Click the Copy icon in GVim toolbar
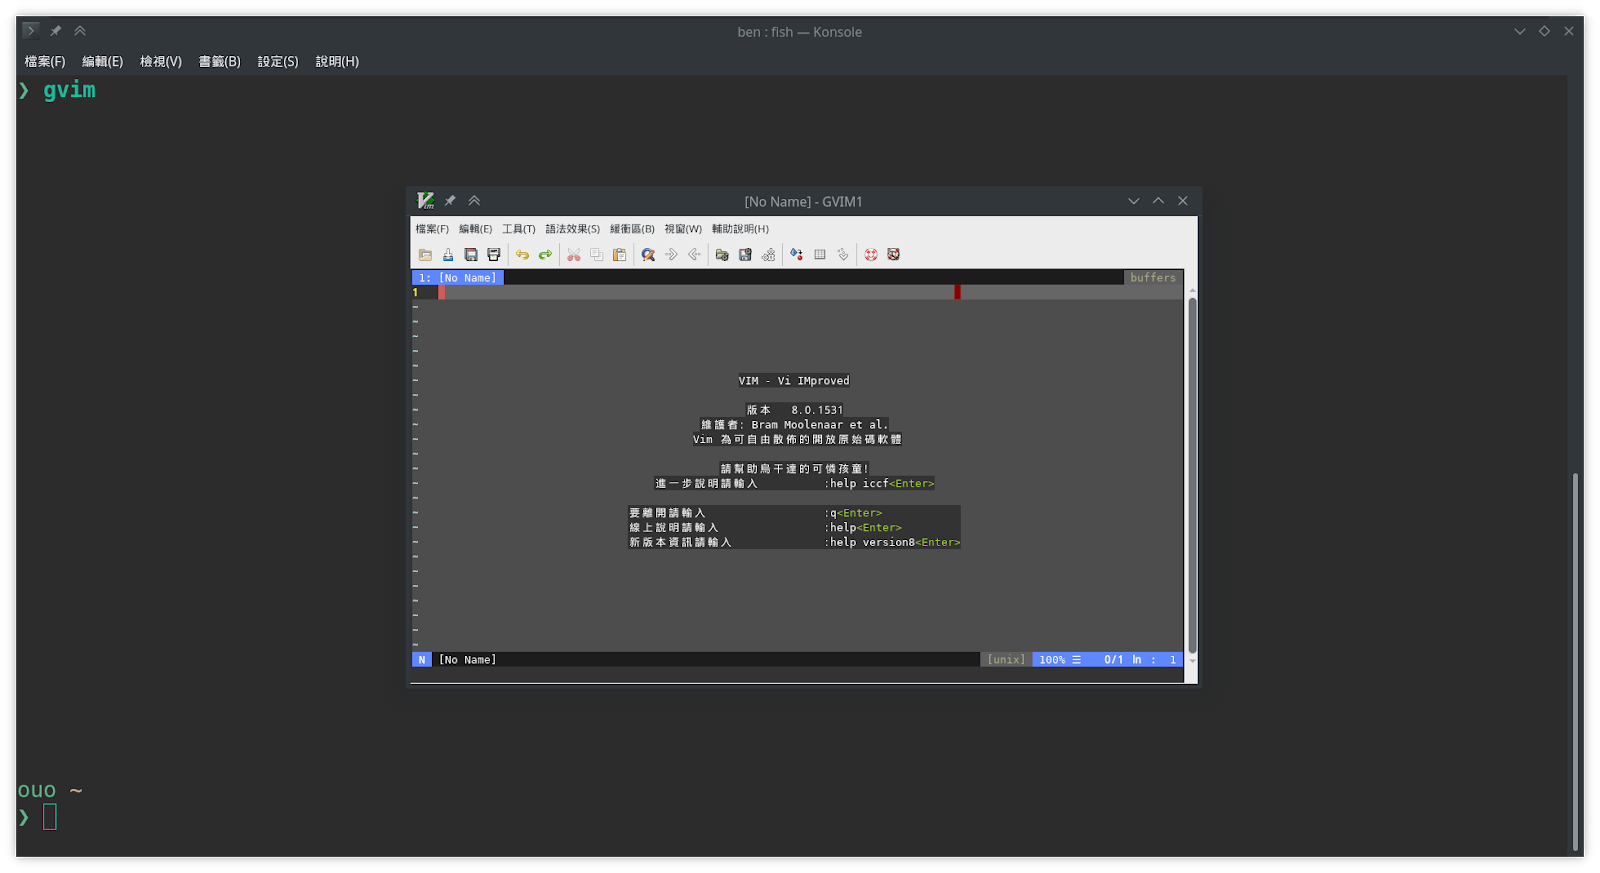1600x873 pixels. click(x=597, y=255)
